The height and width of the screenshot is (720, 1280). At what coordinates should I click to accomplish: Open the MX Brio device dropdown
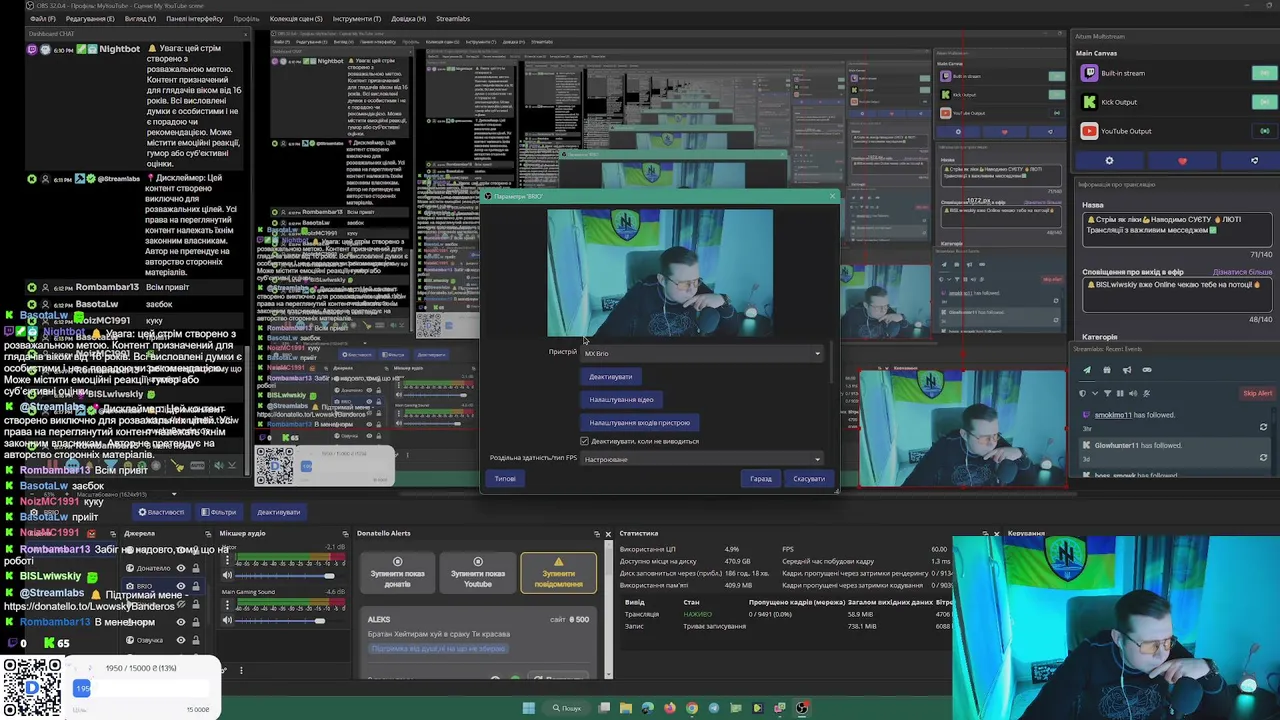(702, 353)
